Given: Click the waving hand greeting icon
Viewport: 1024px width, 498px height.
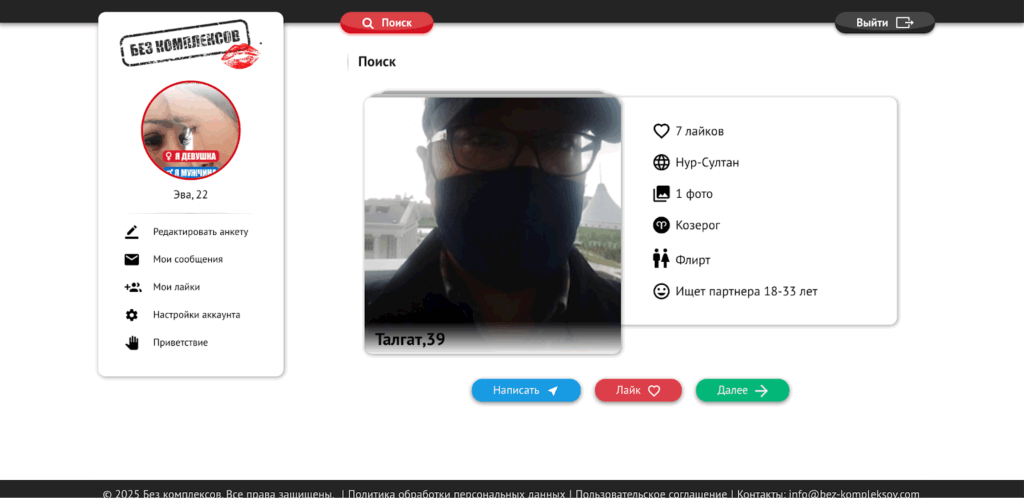Looking at the screenshot, I should [132, 343].
